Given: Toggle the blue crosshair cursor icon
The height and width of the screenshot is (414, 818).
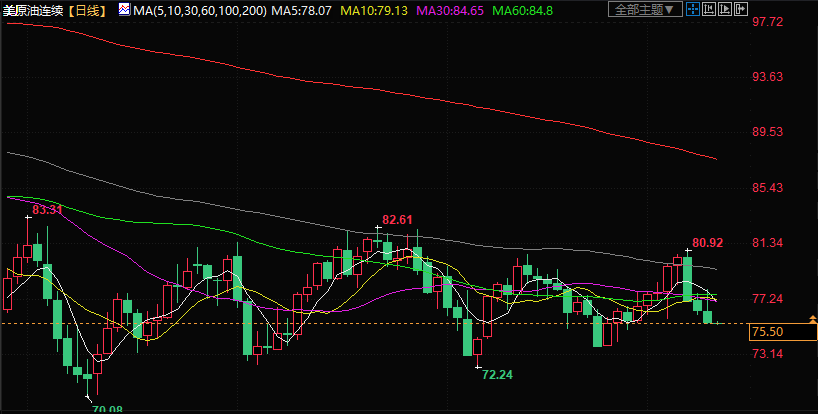Looking at the screenshot, I should [692, 9].
